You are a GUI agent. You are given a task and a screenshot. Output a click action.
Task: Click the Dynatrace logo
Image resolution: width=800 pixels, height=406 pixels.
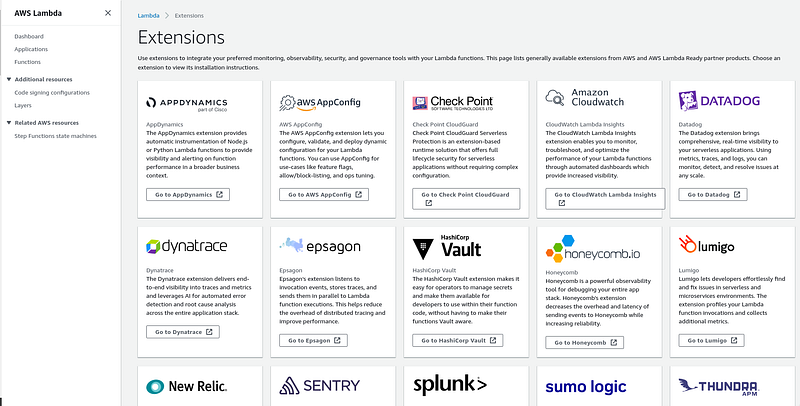click(187, 246)
